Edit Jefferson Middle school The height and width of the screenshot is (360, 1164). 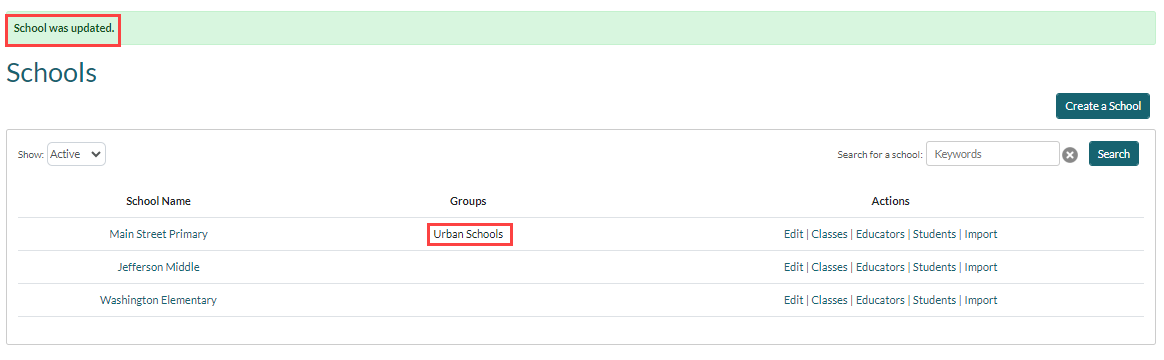click(794, 267)
